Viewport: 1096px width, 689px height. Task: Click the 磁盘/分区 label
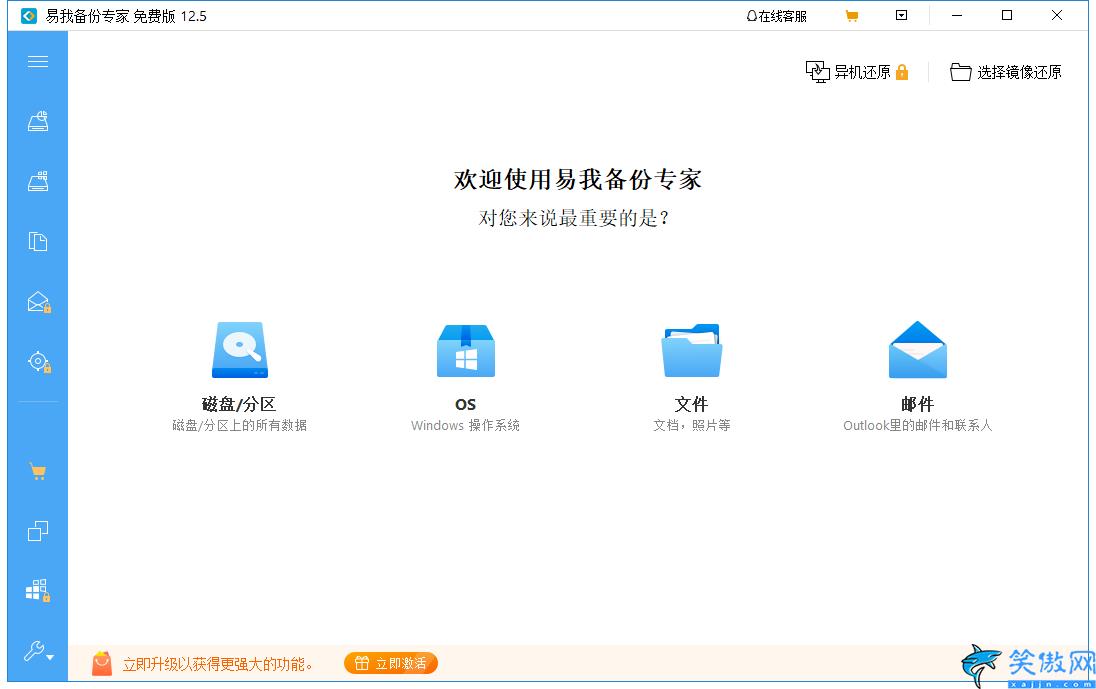click(x=239, y=404)
